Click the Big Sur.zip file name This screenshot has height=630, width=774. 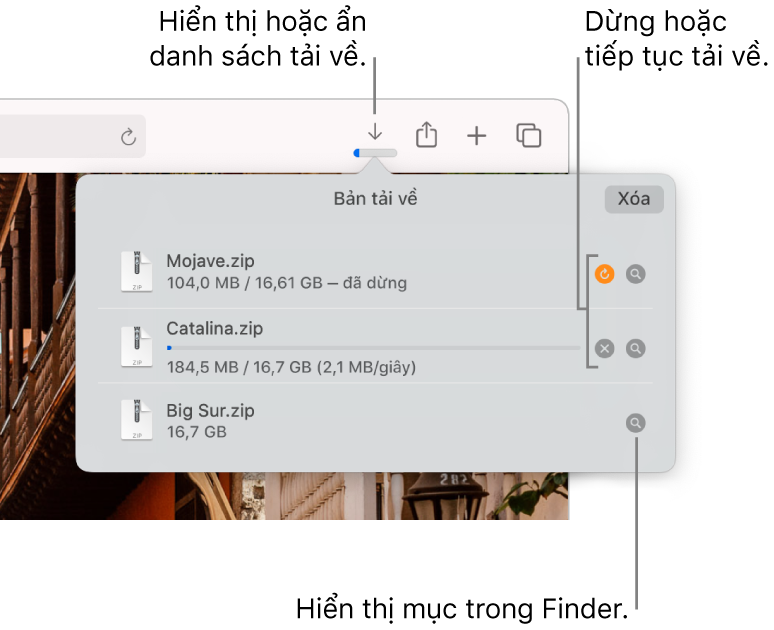210,410
